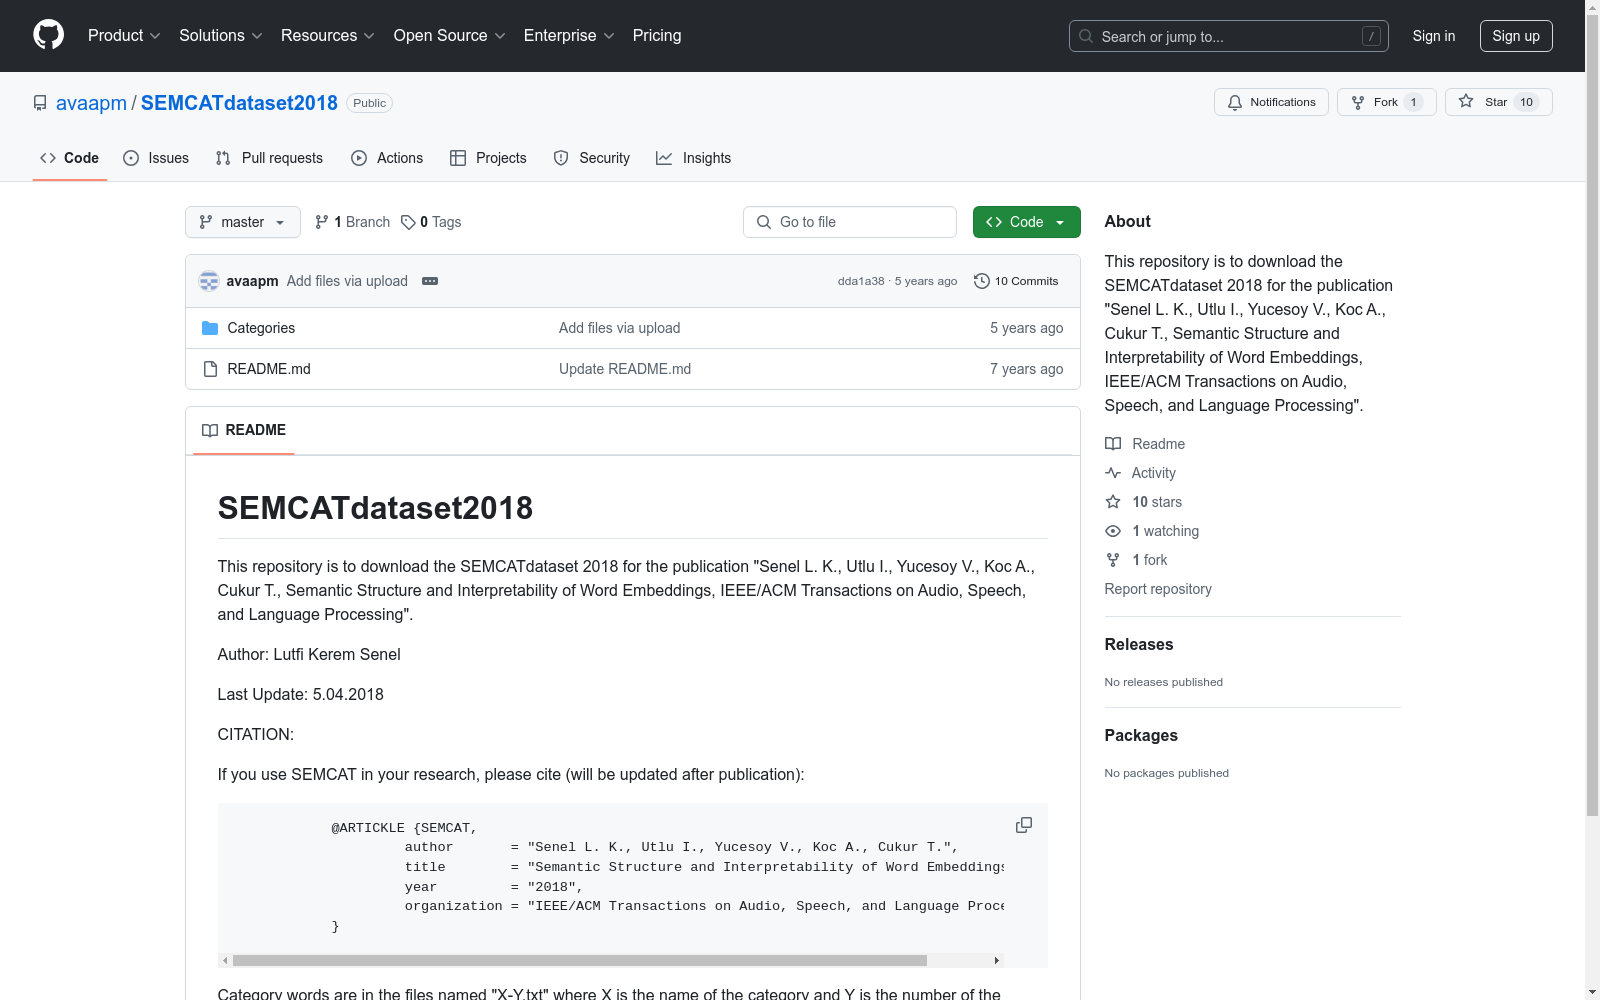Click the star icon beside 10 stars

1113,502
